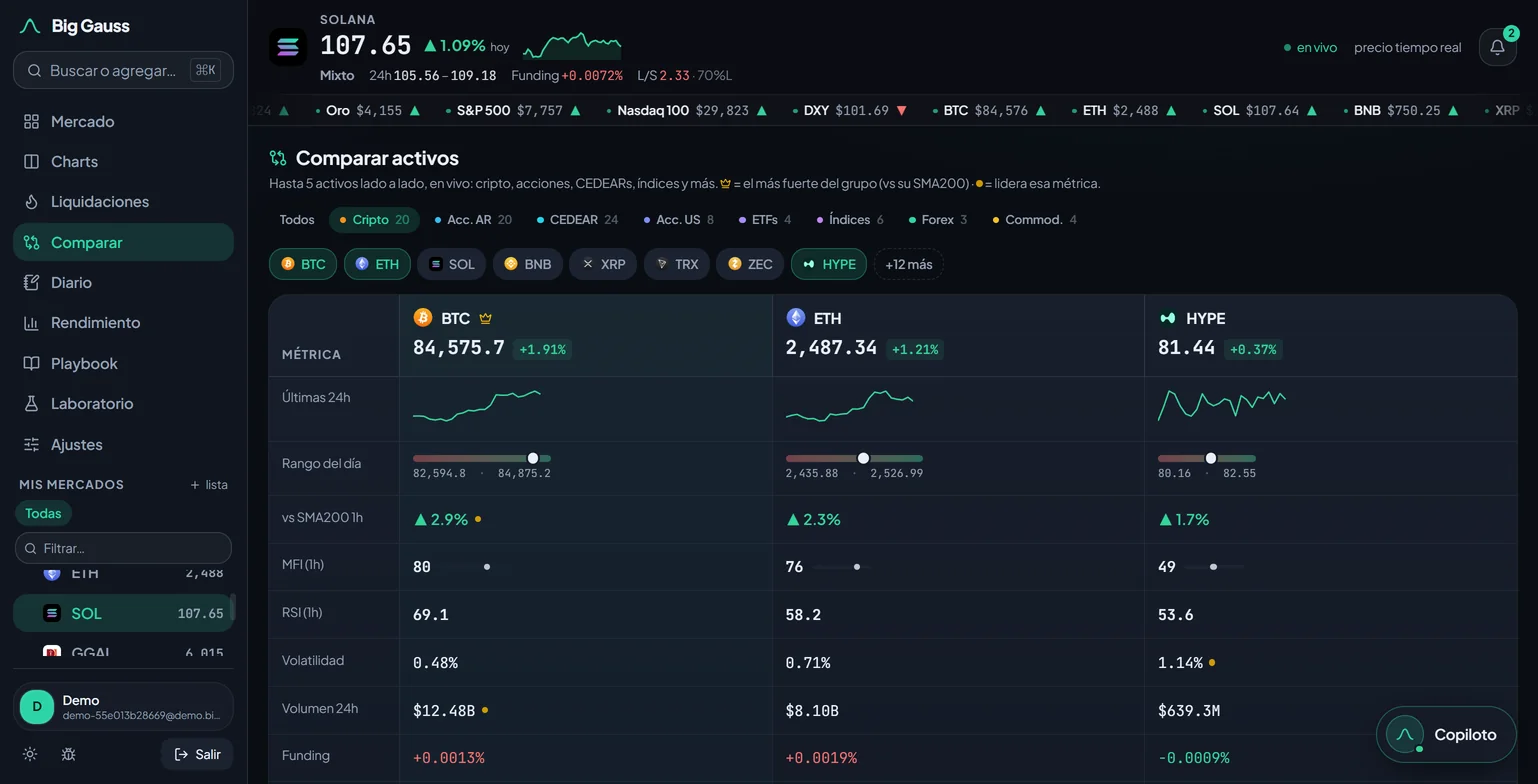The width and height of the screenshot is (1538, 784).
Task: Click the S&P 500 ticker item
Action: [x=513, y=111]
